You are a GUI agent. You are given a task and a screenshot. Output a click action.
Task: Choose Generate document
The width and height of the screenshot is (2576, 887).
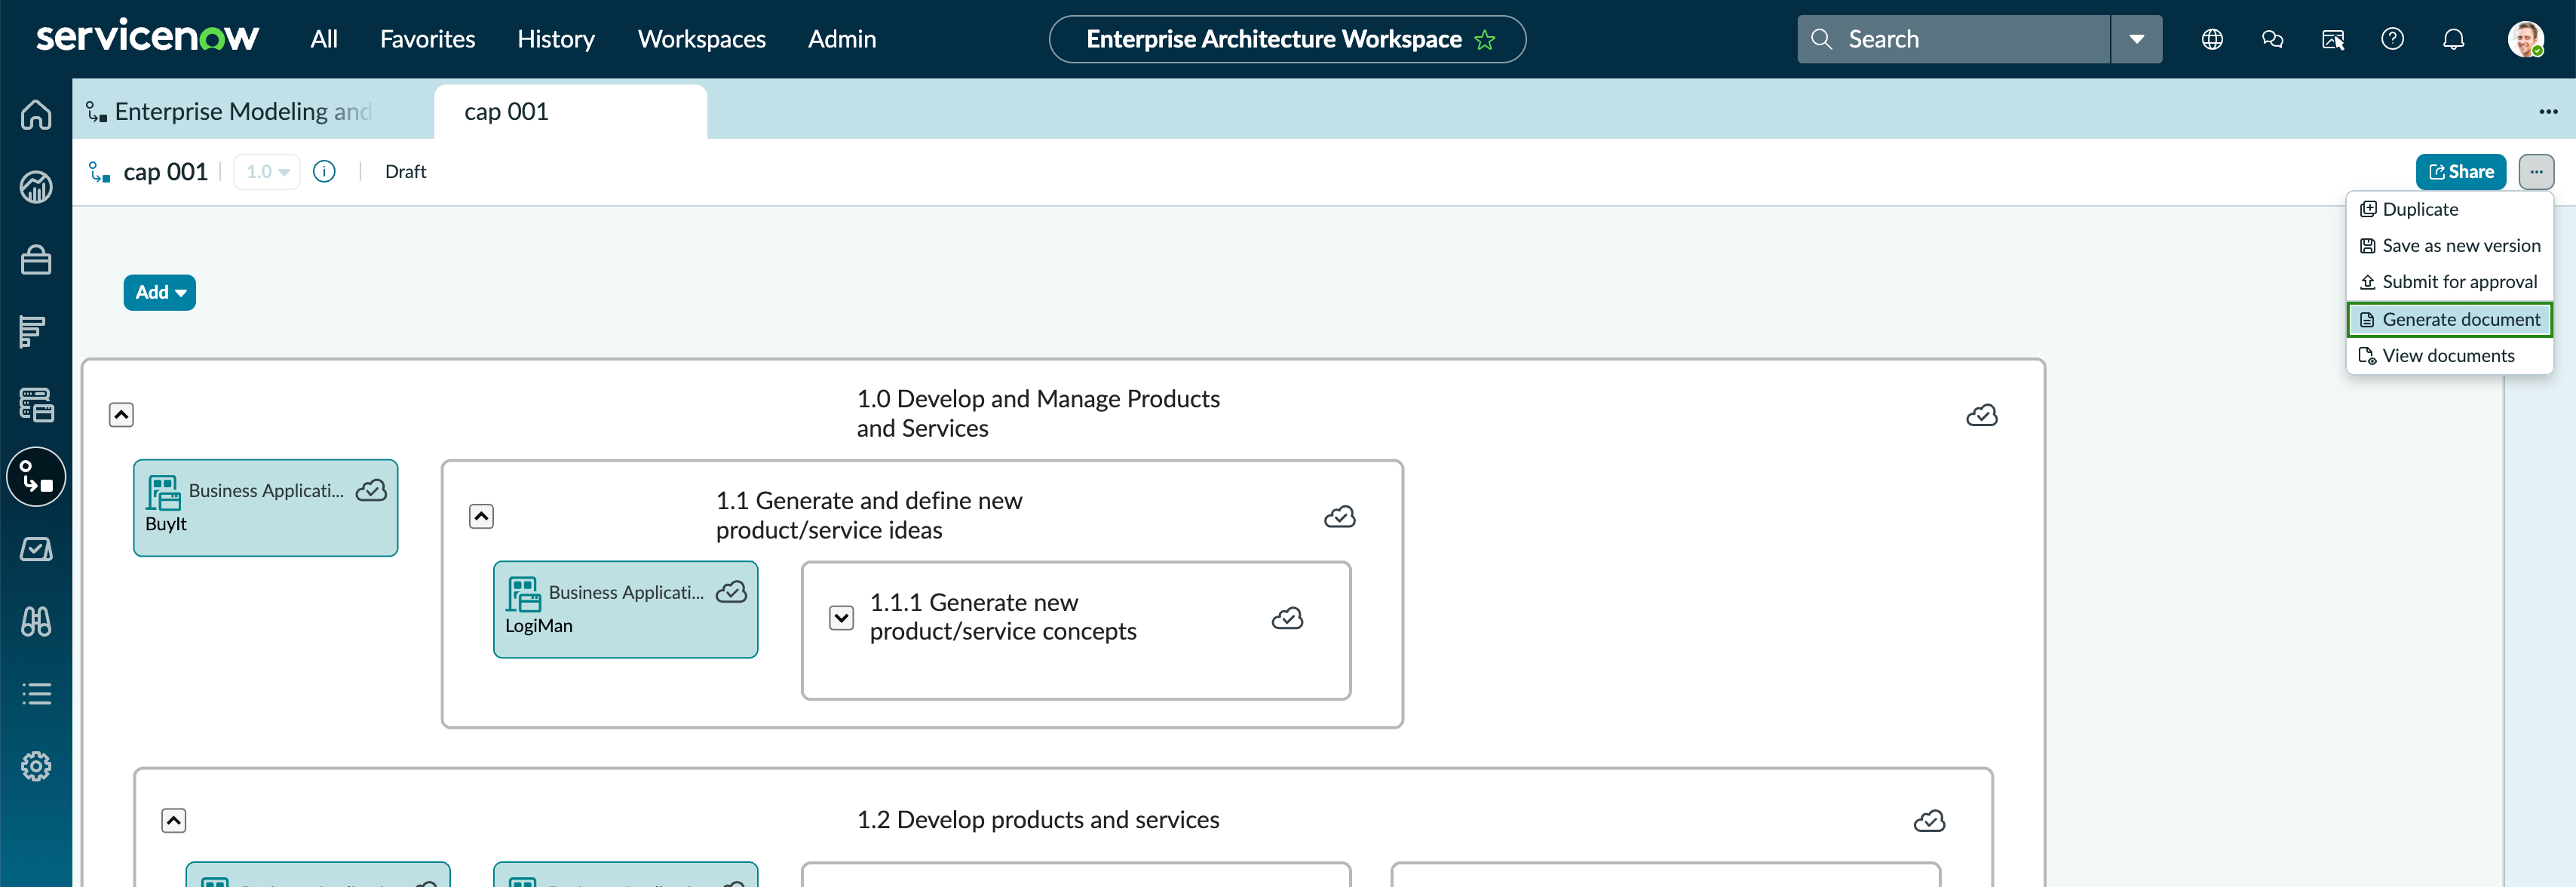2449,319
